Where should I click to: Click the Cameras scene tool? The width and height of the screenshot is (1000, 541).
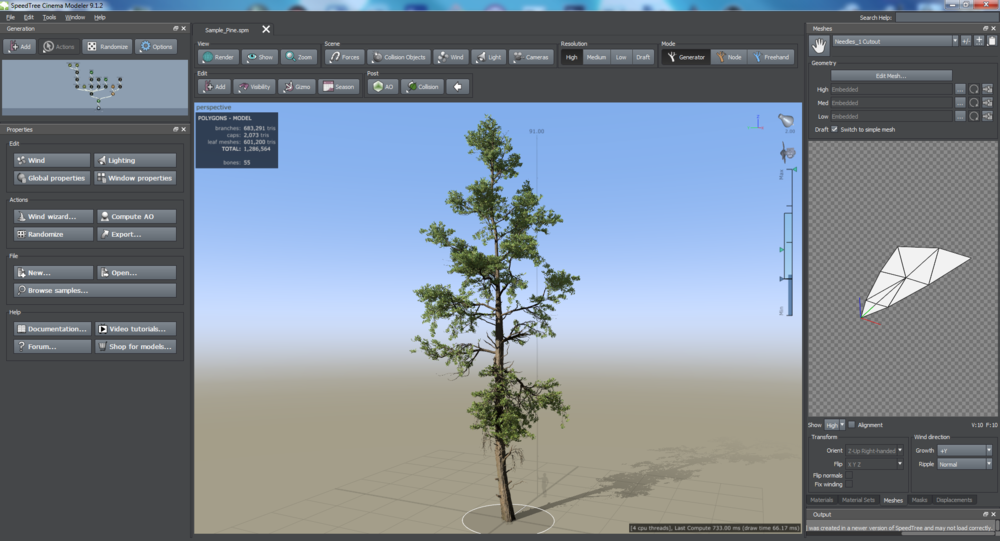531,57
